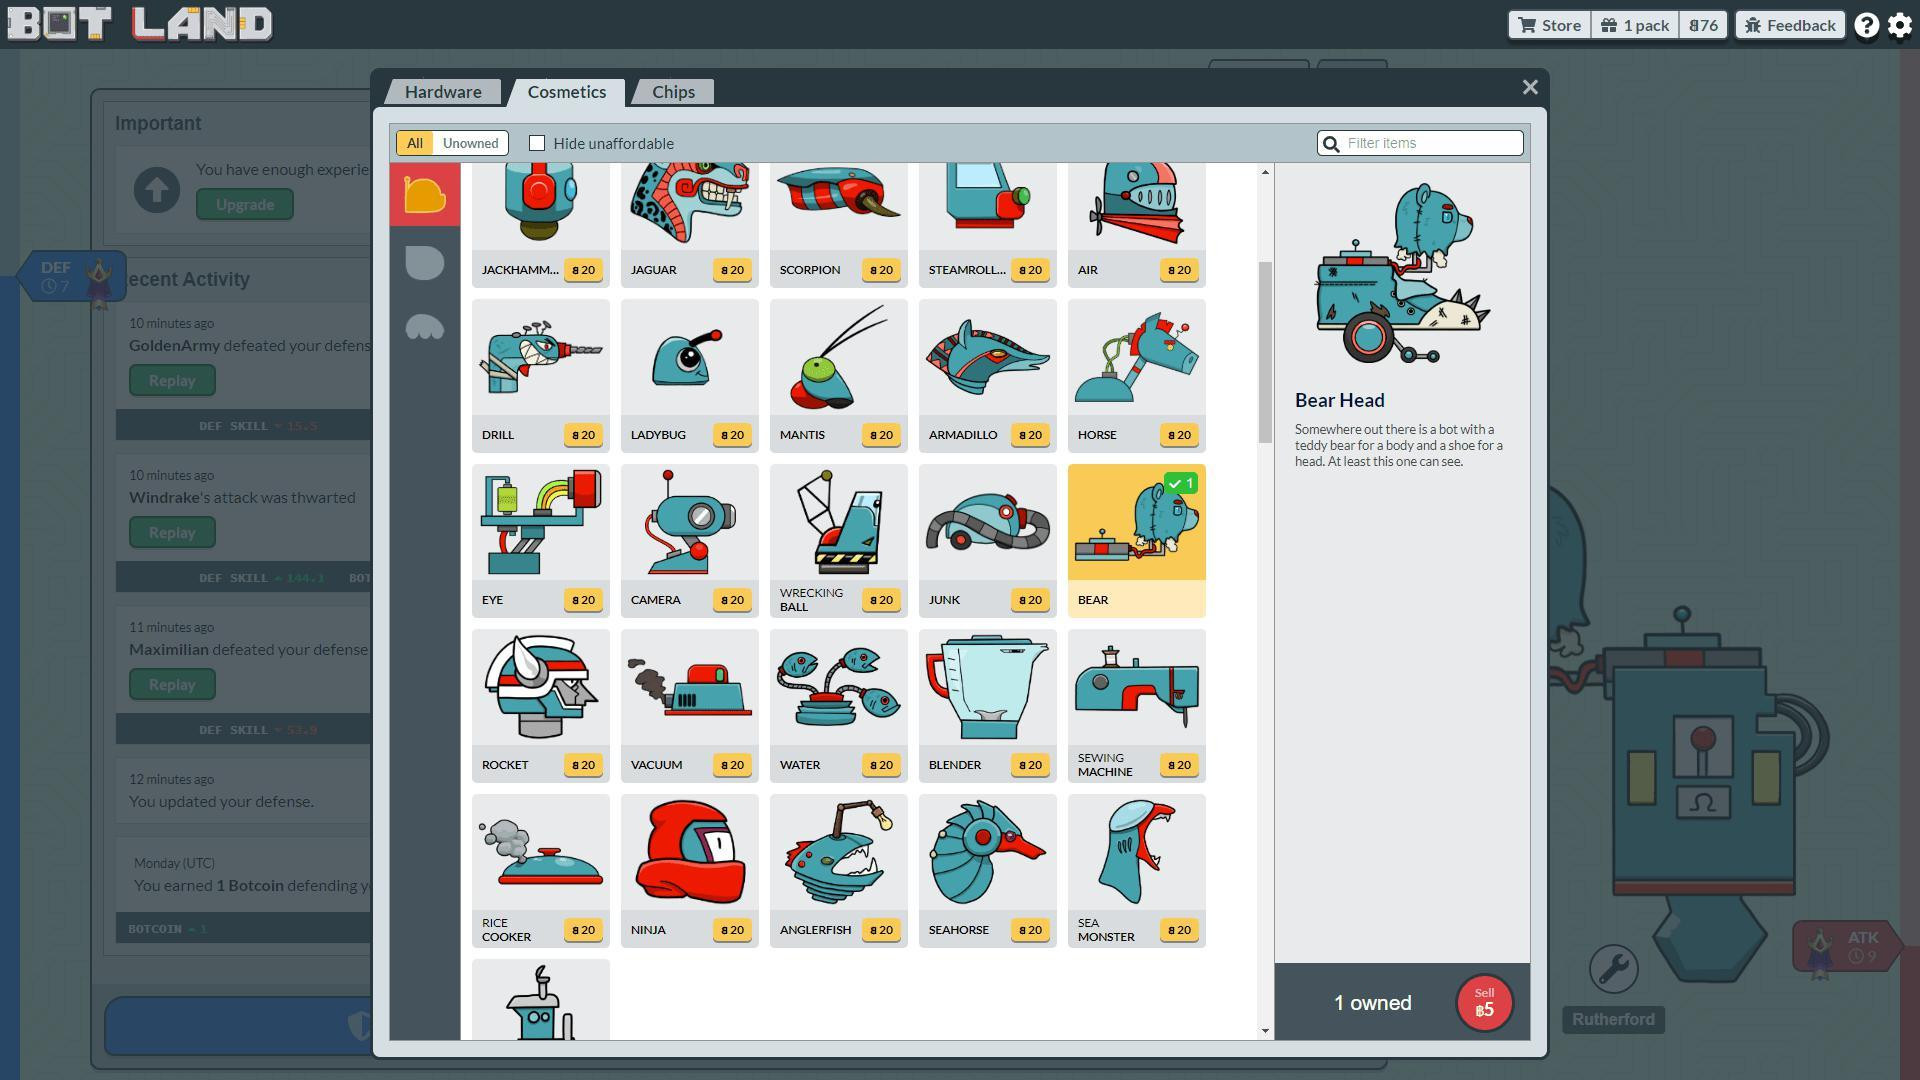The width and height of the screenshot is (1920, 1080).
Task: Select the Anglerfish head item
Action: (838, 871)
